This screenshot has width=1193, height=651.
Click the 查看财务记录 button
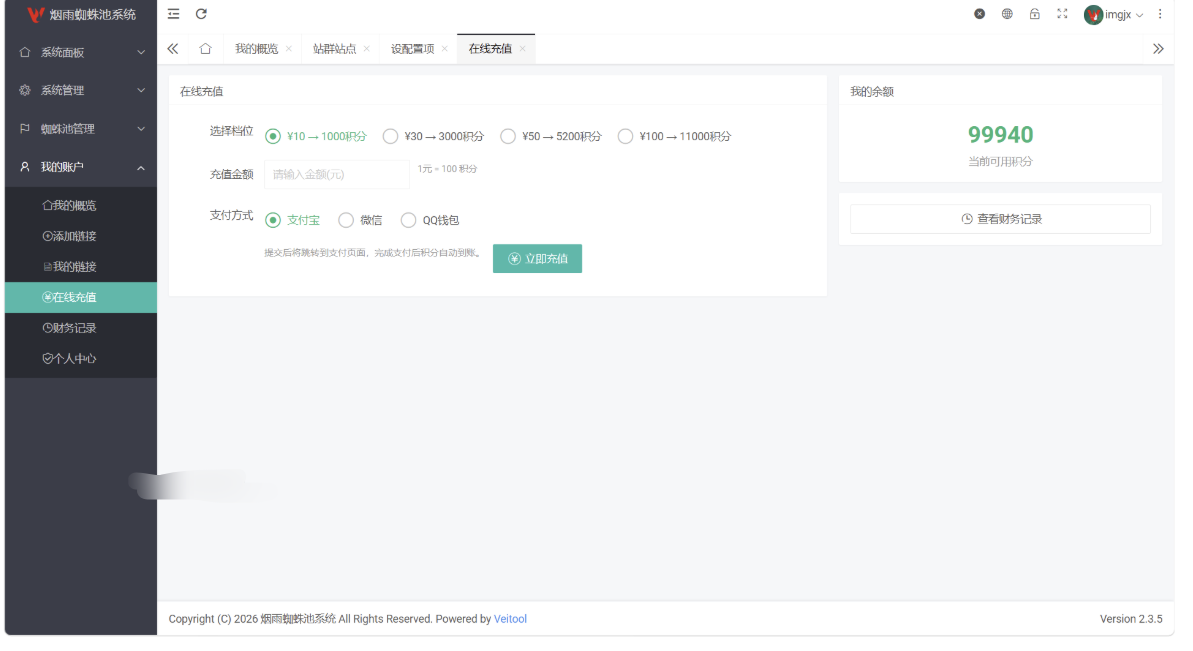tap(1001, 219)
